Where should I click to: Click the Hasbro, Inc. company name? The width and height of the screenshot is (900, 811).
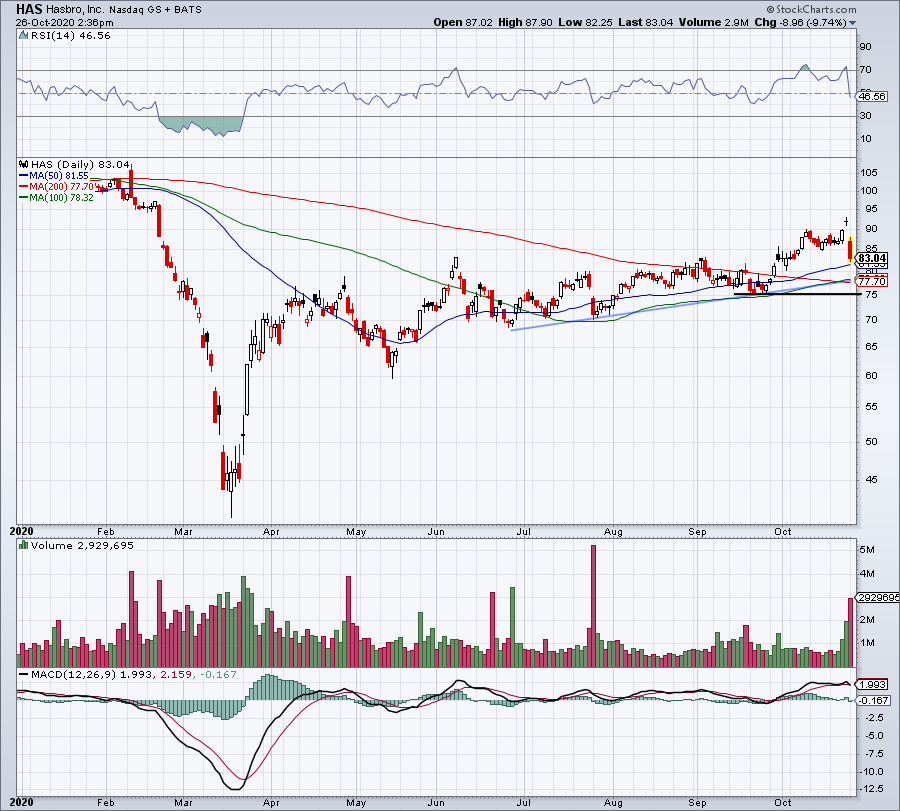pos(75,9)
